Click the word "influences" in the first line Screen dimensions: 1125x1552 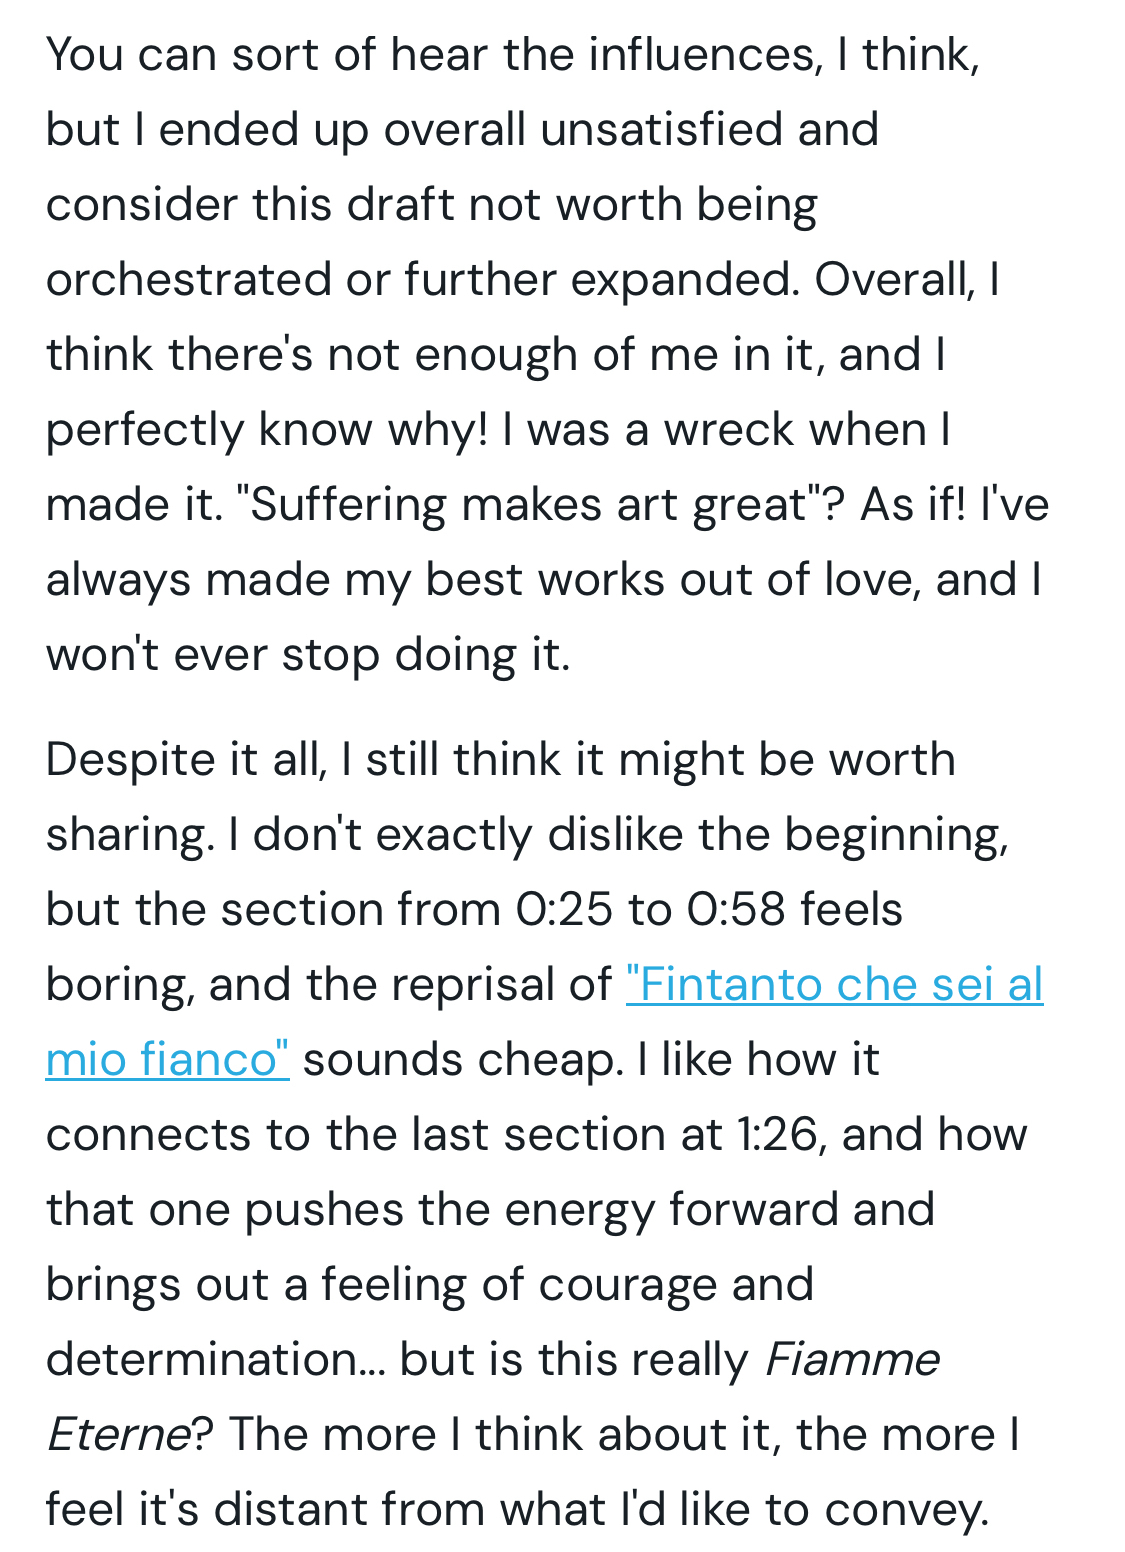[701, 55]
